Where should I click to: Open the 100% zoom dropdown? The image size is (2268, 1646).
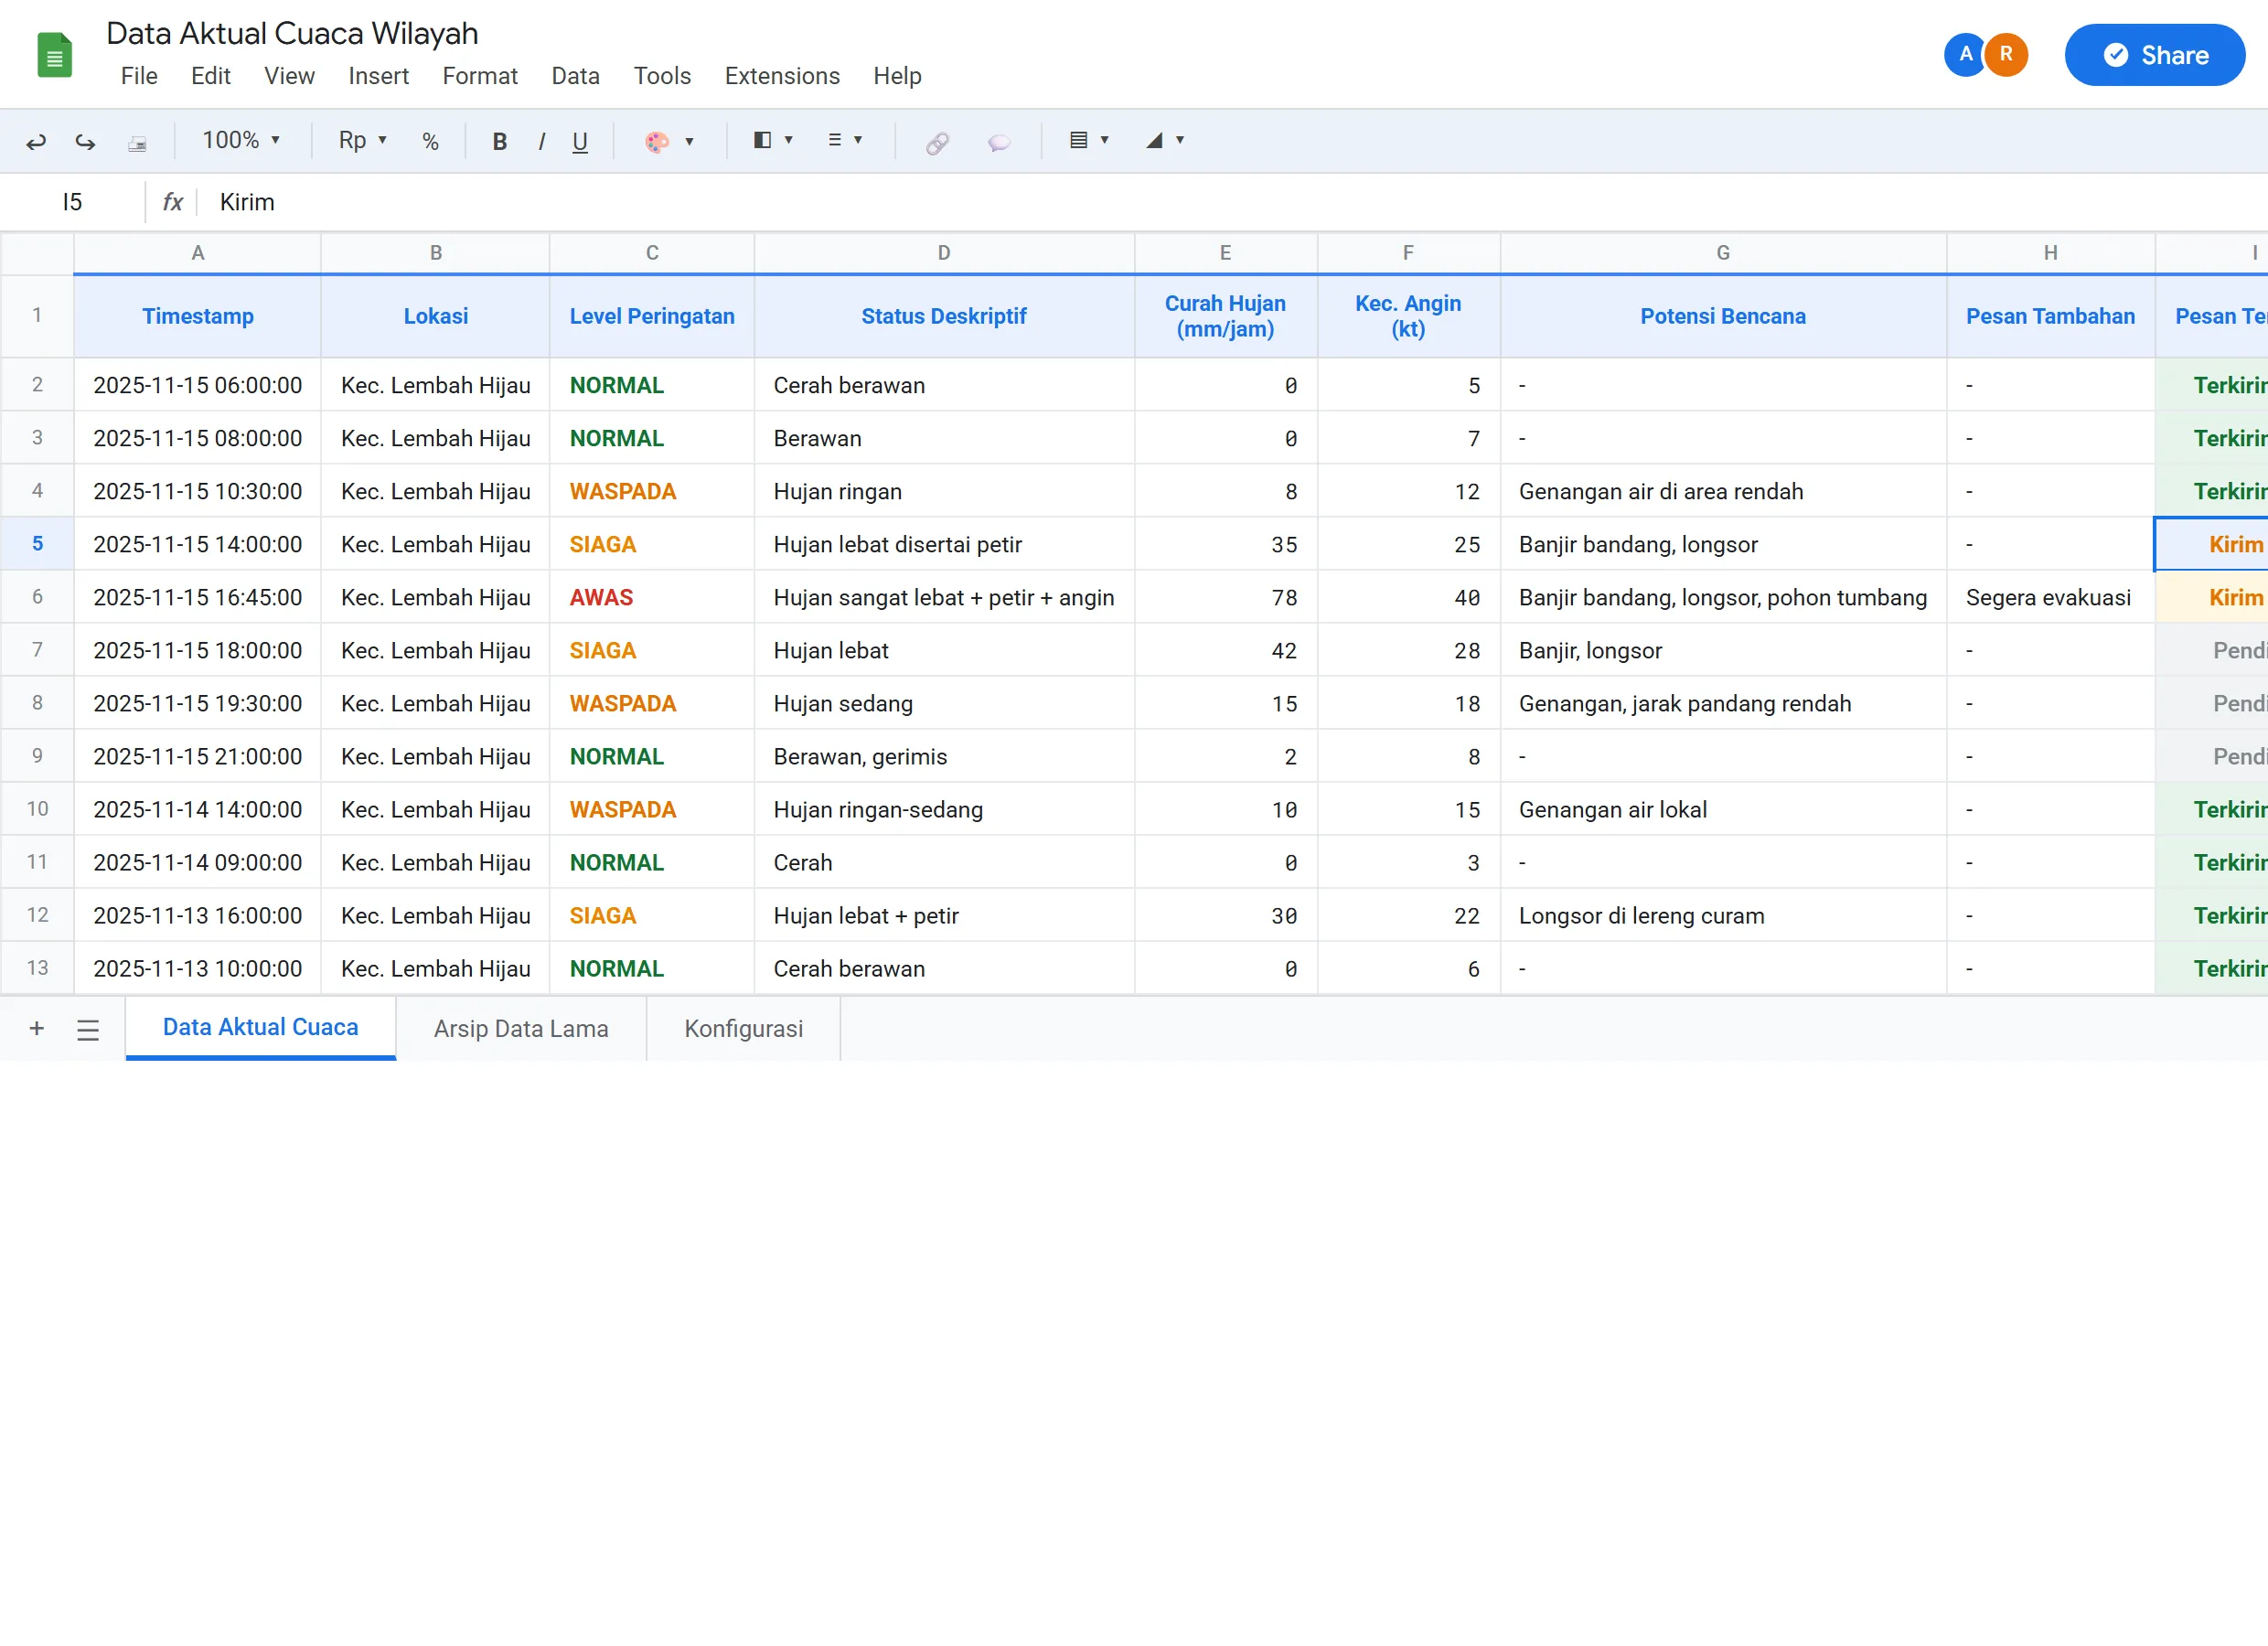click(x=241, y=140)
